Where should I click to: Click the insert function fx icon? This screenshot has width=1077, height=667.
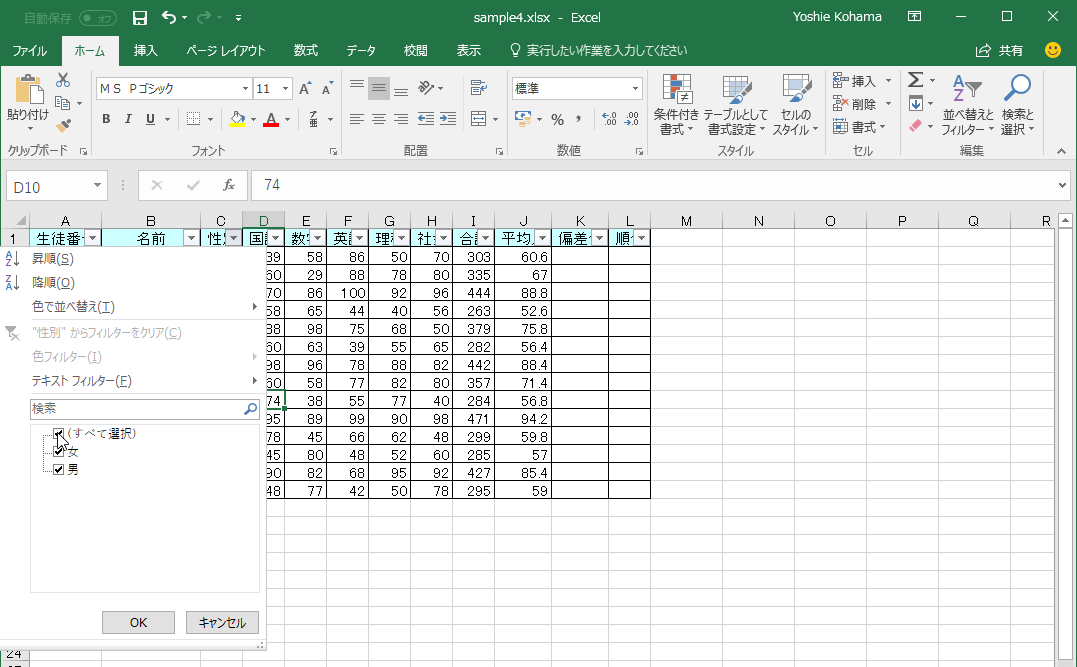(x=228, y=185)
